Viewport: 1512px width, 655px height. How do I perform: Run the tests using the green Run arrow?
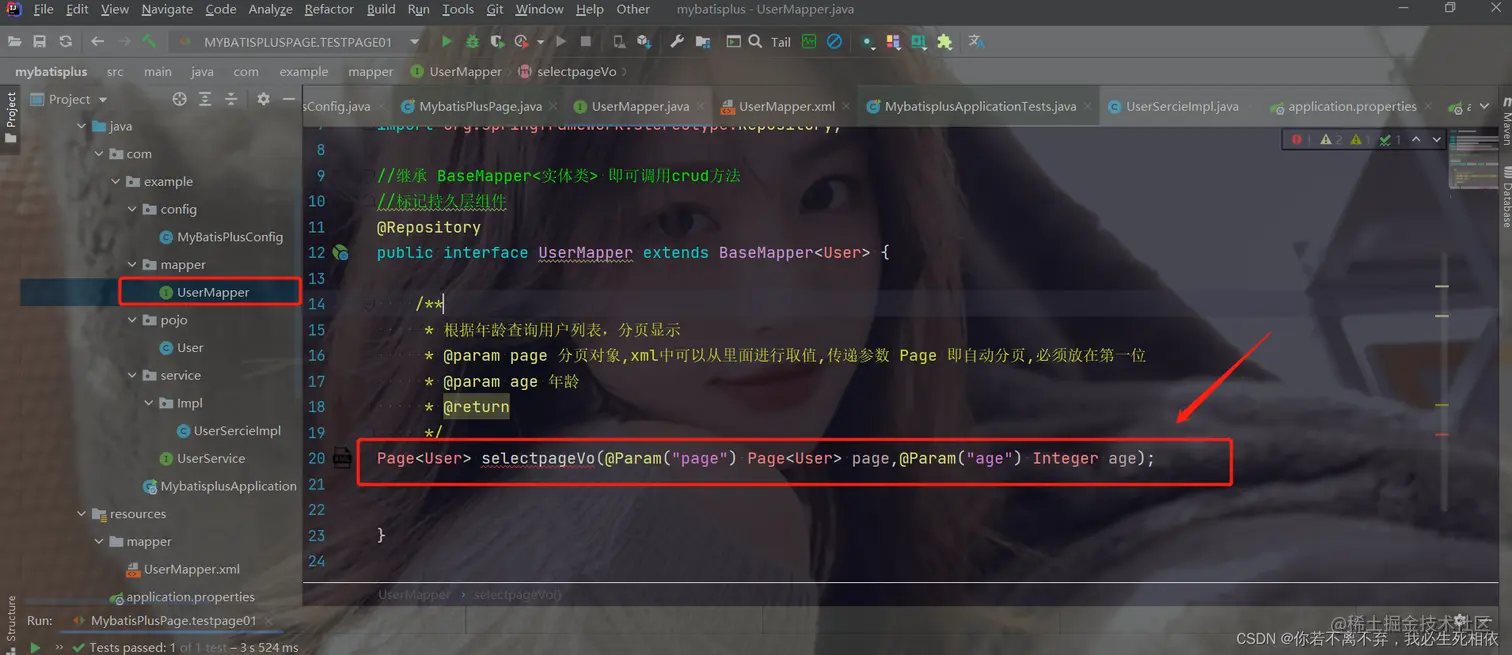pyautogui.click(x=447, y=41)
